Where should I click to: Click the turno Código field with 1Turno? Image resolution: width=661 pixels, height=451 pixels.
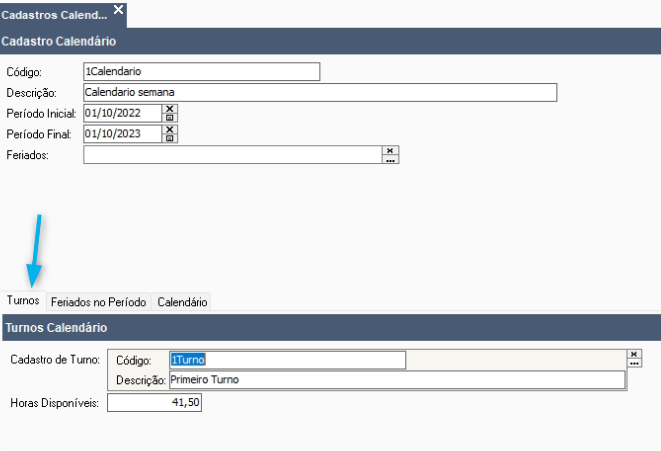tap(288, 360)
